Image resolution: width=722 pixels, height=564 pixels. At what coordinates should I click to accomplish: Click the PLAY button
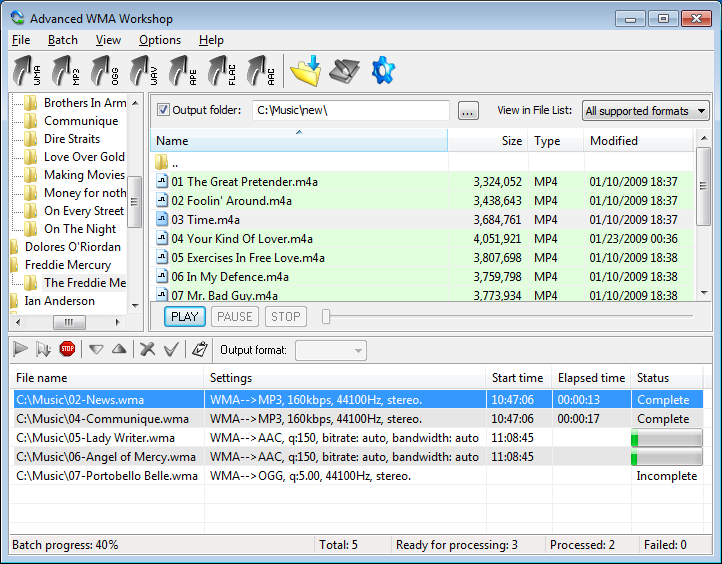pyautogui.click(x=185, y=317)
